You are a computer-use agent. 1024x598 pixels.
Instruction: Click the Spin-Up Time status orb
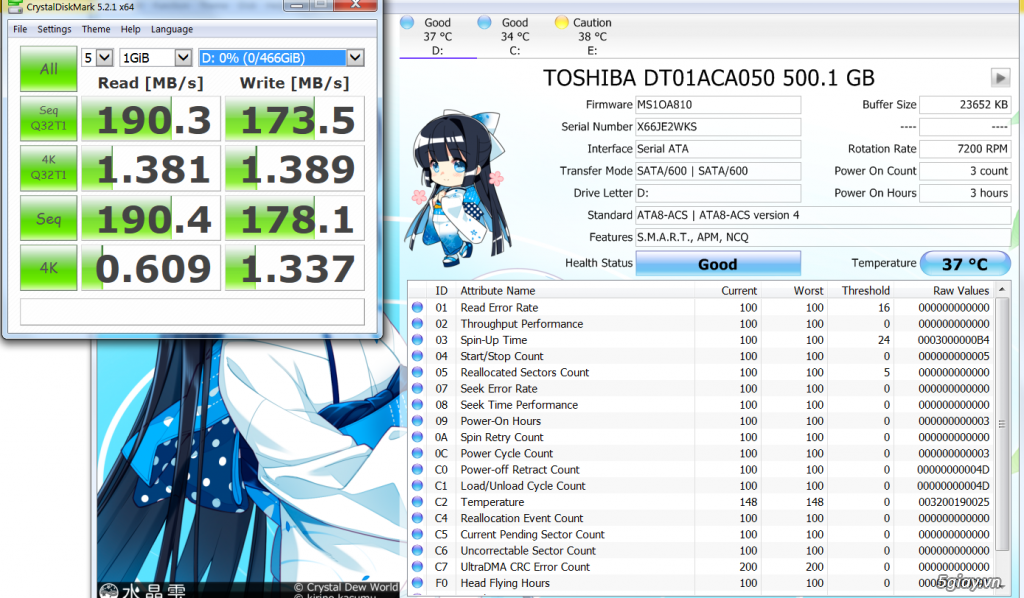417,340
